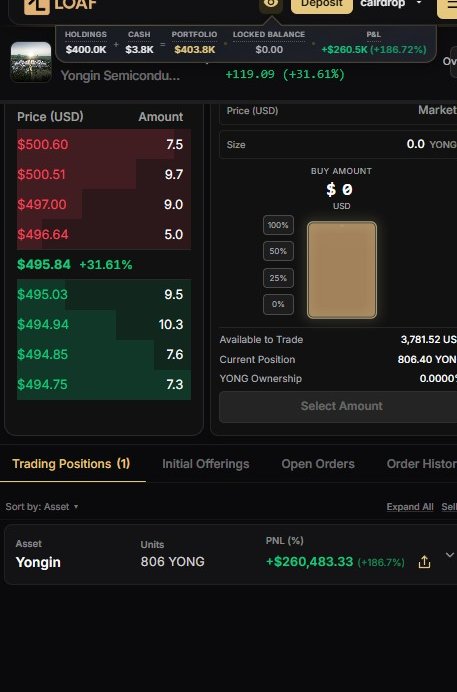Viewport: 457px width, 692px height.
Task: Select the $494.85 bid price row
Action: click(104, 354)
